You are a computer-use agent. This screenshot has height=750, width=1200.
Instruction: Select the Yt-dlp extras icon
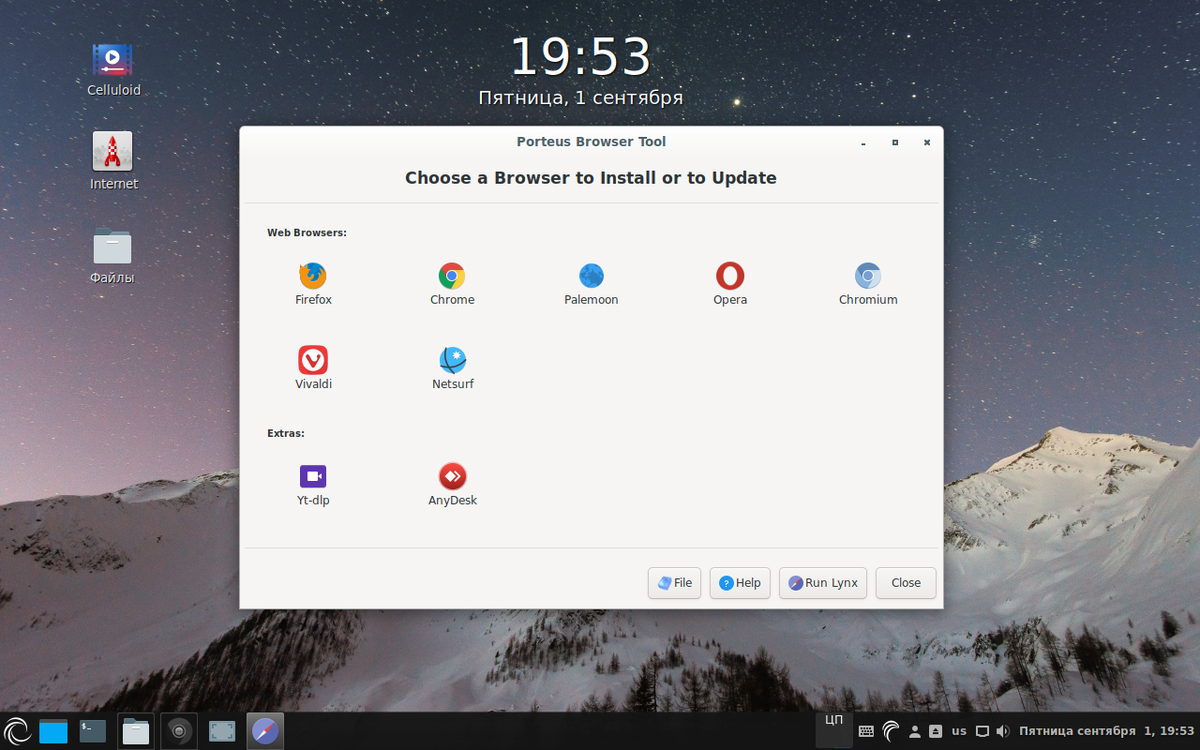click(x=313, y=476)
